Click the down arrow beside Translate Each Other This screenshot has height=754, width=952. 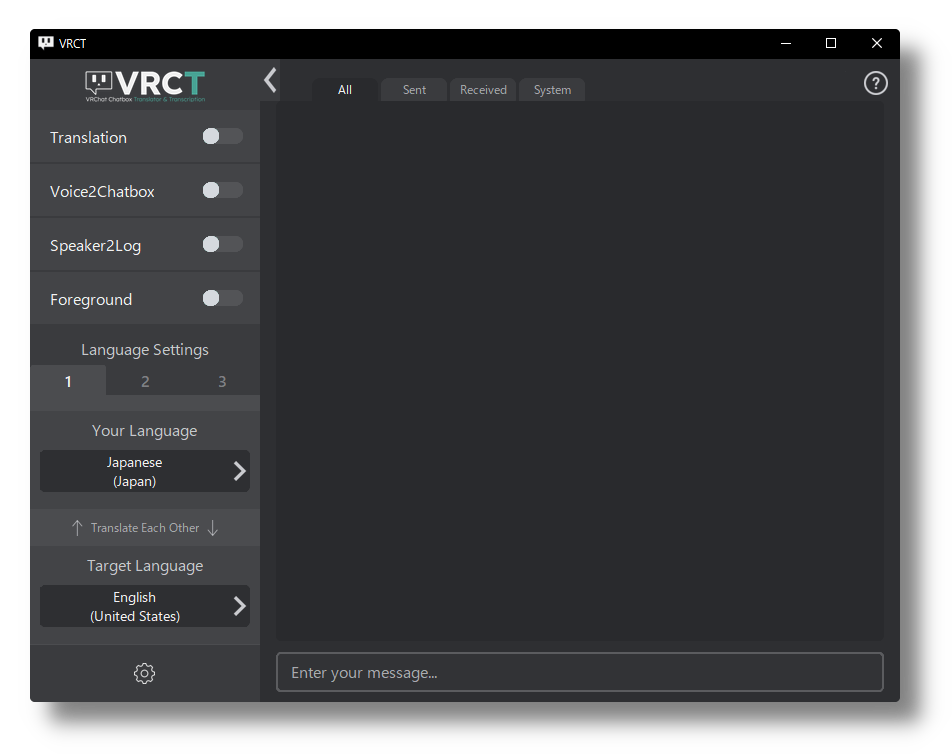click(x=212, y=528)
